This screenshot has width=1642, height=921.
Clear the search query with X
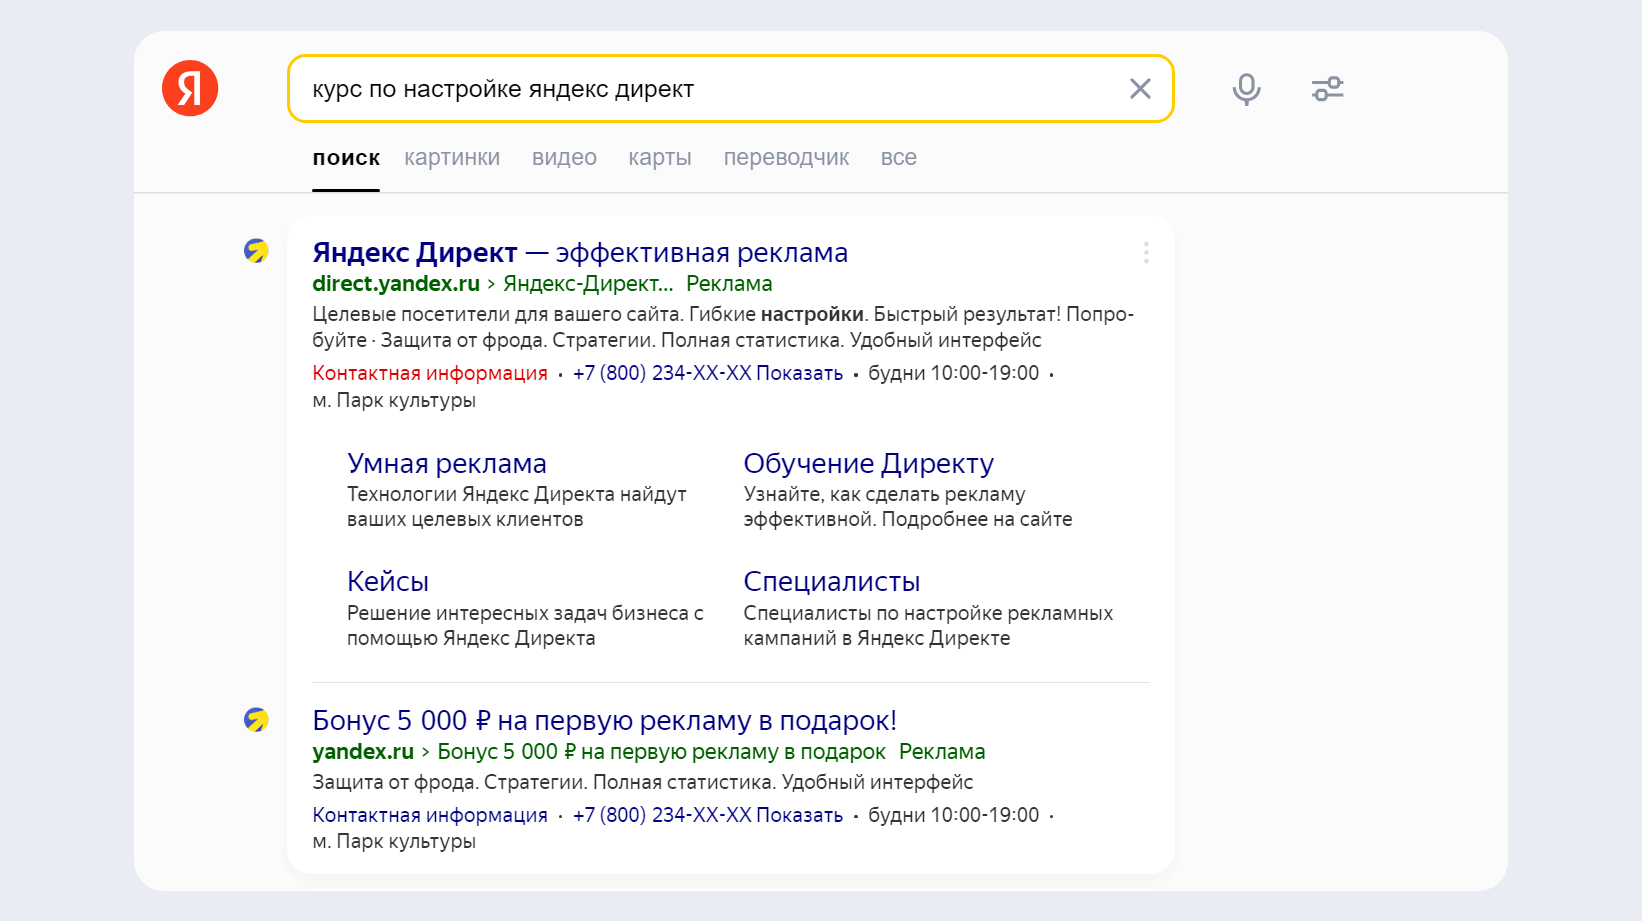1140,89
